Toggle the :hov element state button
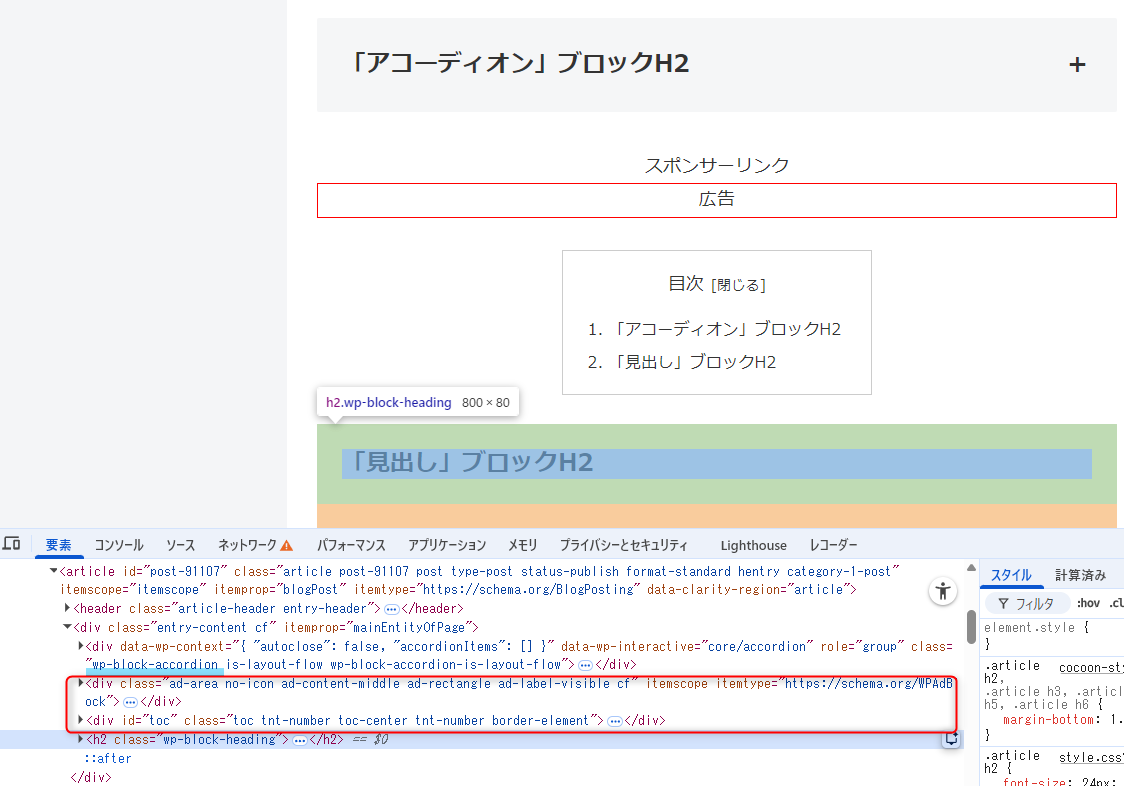 [1088, 603]
